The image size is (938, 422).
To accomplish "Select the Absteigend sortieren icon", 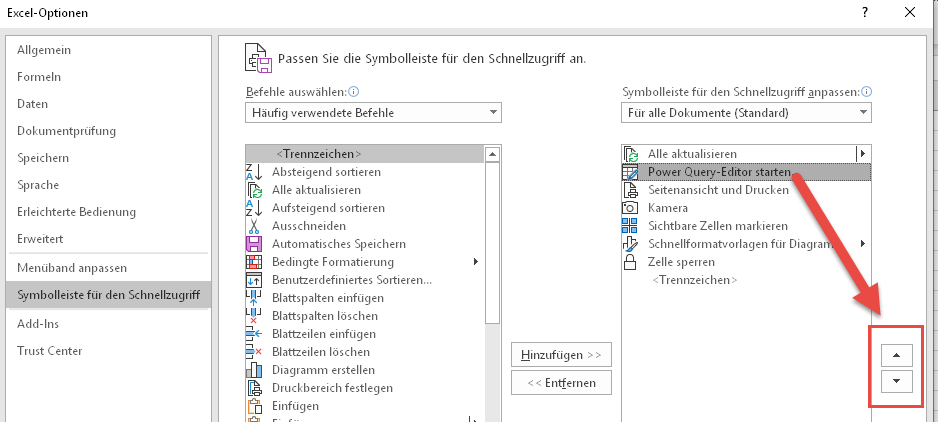I will (x=254, y=172).
